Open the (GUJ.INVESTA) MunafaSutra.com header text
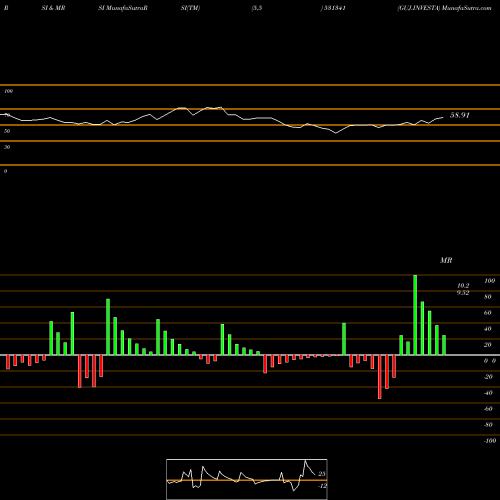This screenshot has height=500, width=500. click(x=444, y=8)
